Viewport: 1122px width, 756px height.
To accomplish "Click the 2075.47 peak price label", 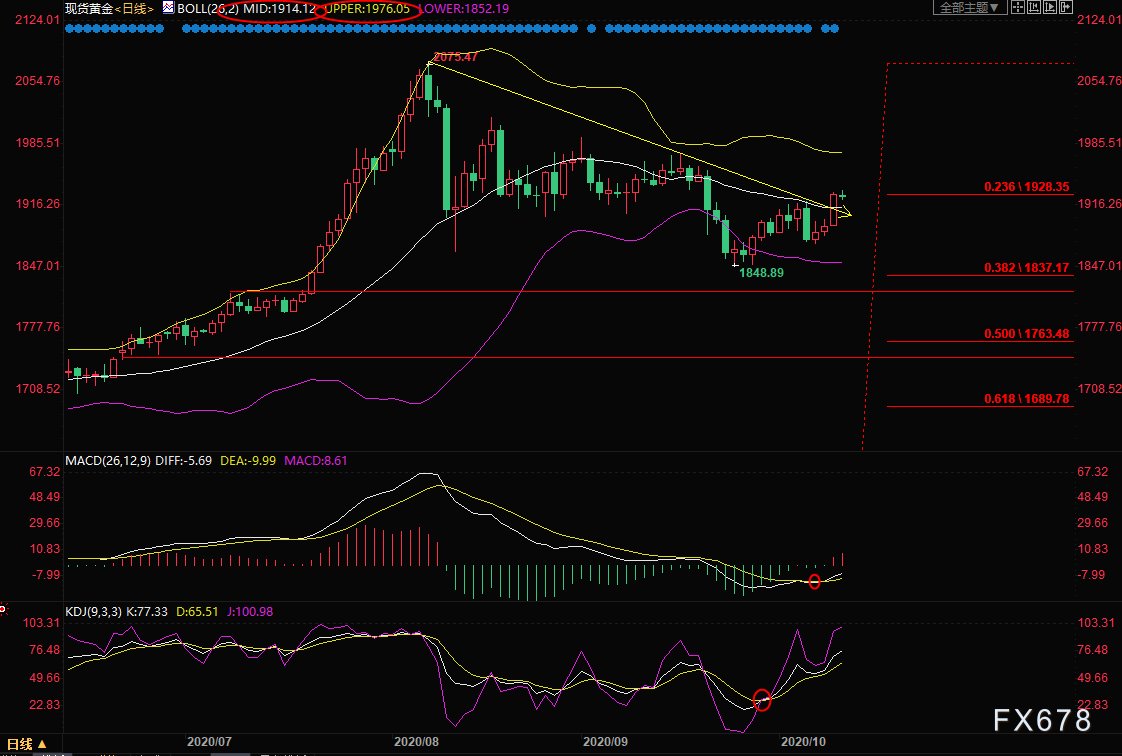I will pyautogui.click(x=455, y=57).
